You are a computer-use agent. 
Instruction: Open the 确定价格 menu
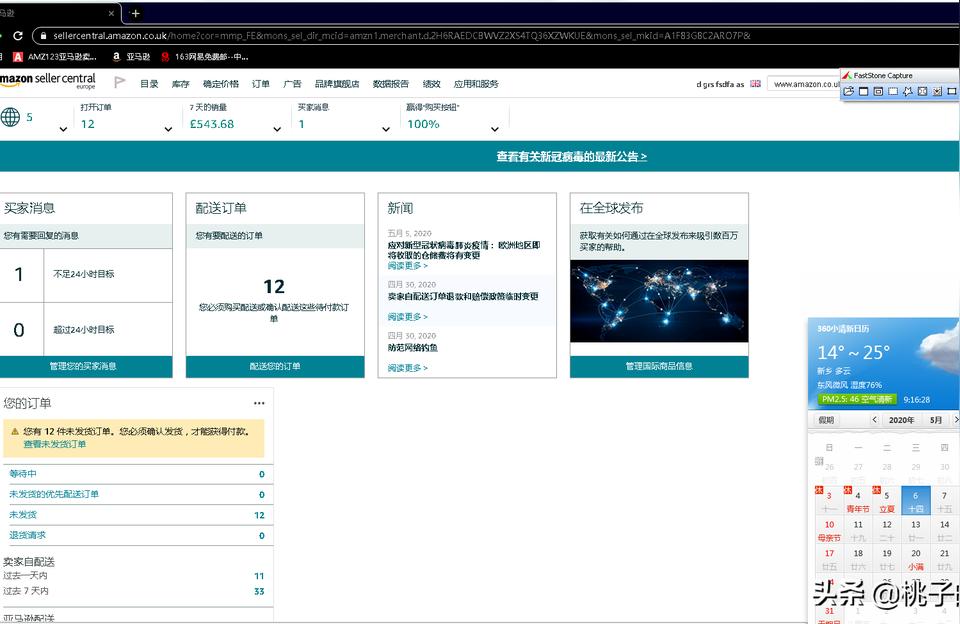220,84
